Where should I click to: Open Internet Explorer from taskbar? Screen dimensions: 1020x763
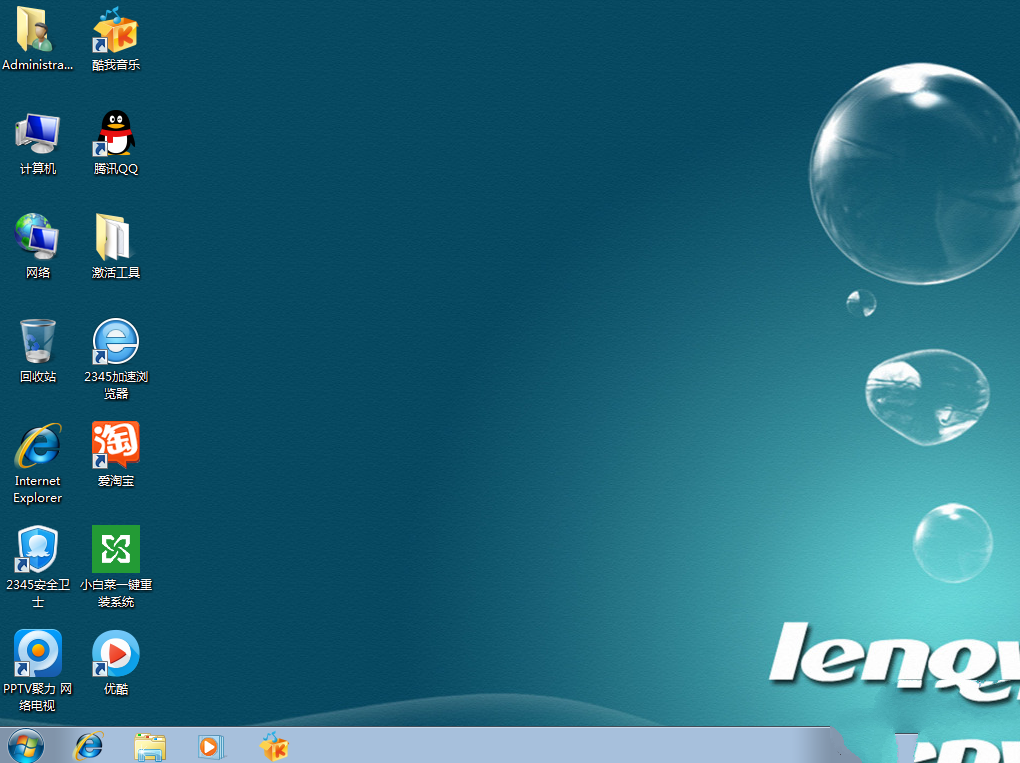(88, 746)
